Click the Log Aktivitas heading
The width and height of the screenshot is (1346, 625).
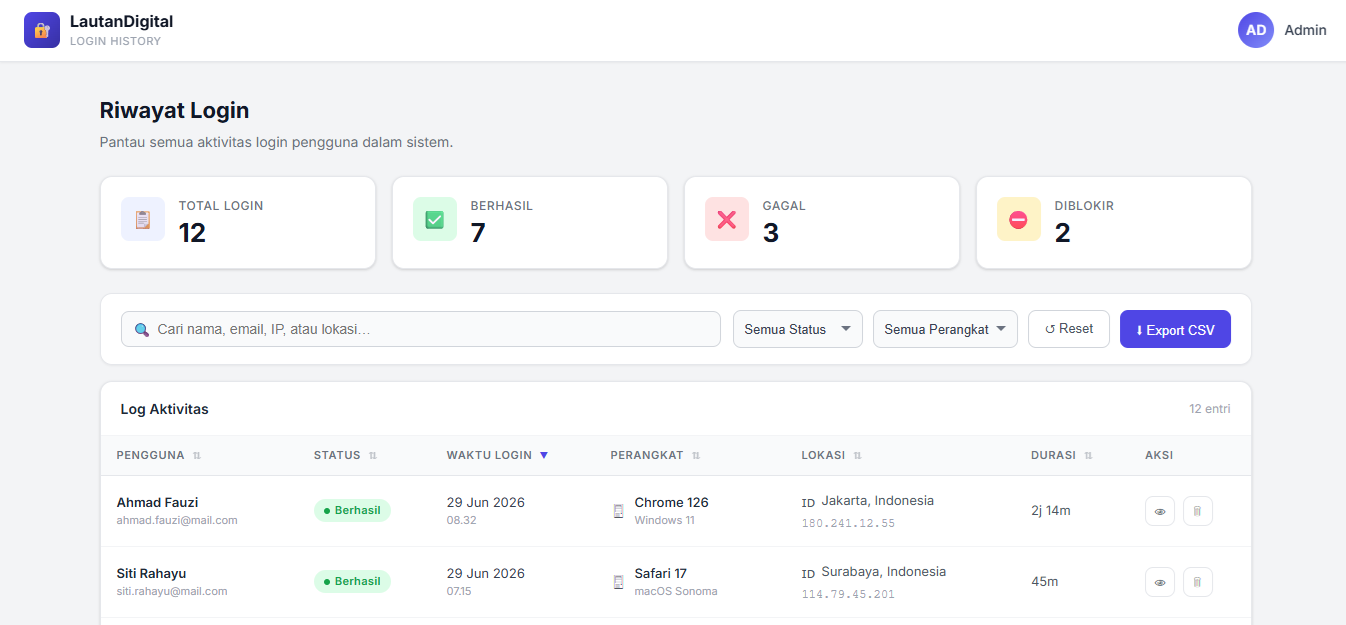pos(165,409)
